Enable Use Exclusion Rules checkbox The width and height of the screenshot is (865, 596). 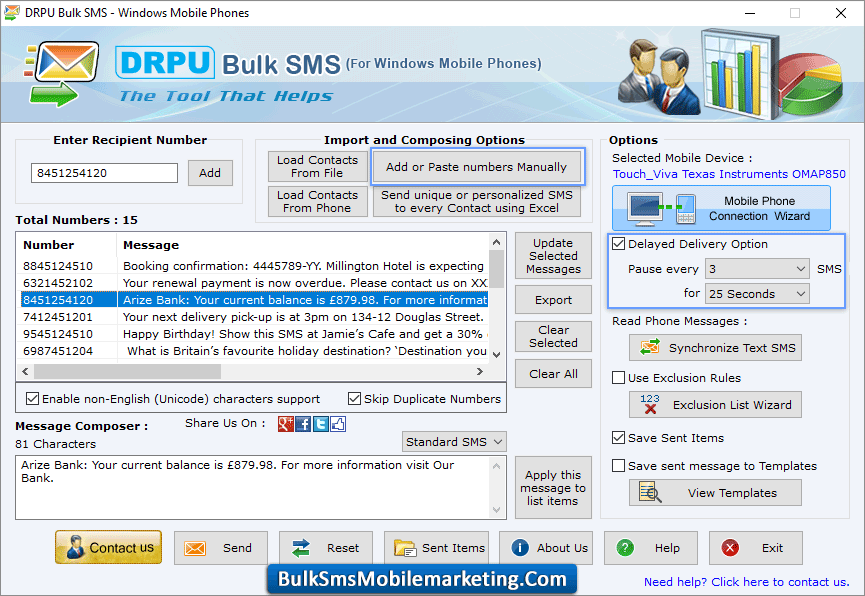618,377
